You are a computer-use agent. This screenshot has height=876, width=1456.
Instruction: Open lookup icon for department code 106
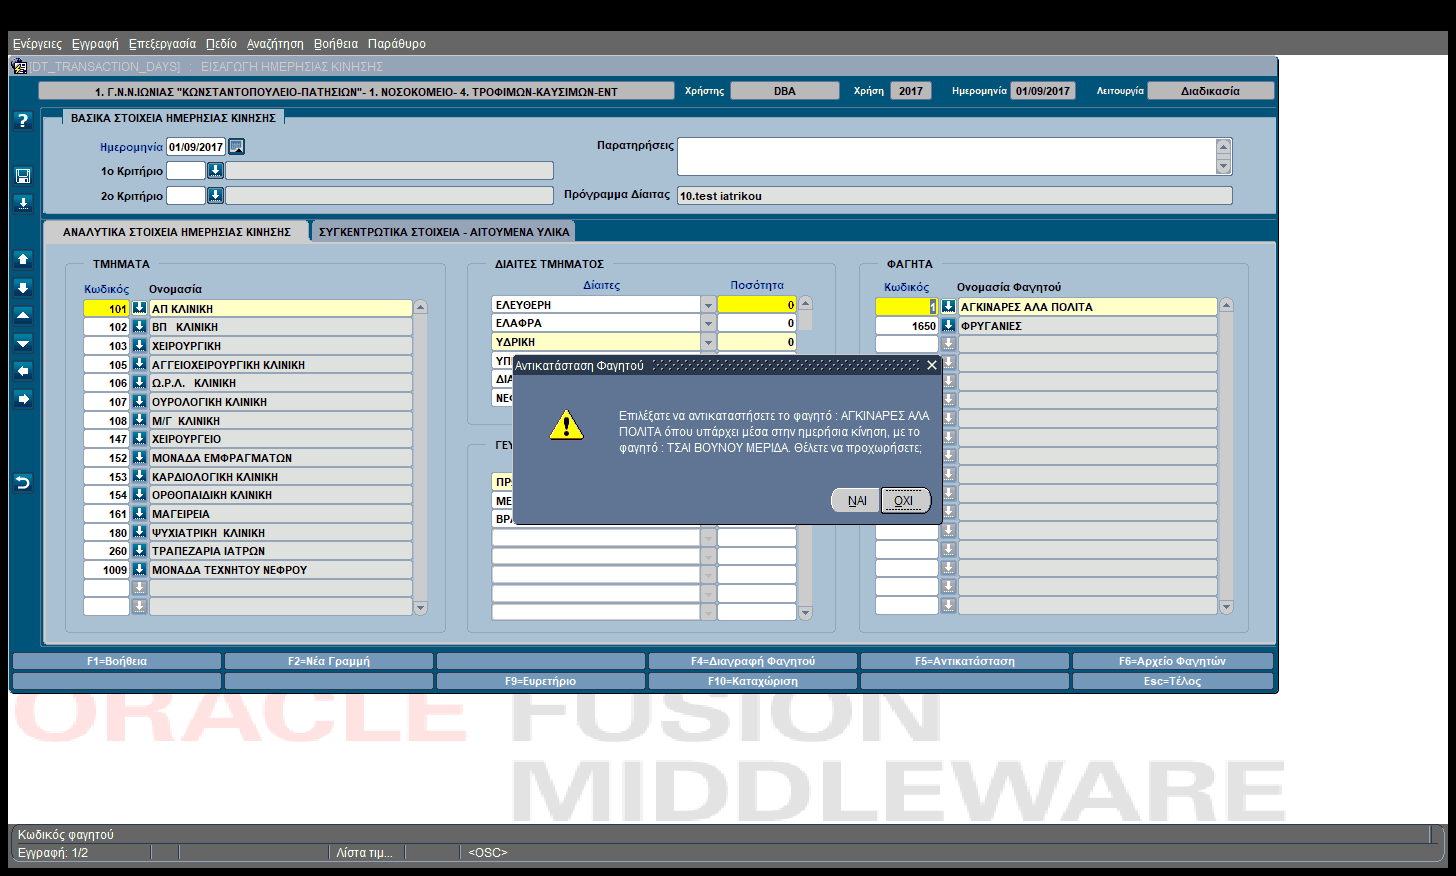coord(140,382)
